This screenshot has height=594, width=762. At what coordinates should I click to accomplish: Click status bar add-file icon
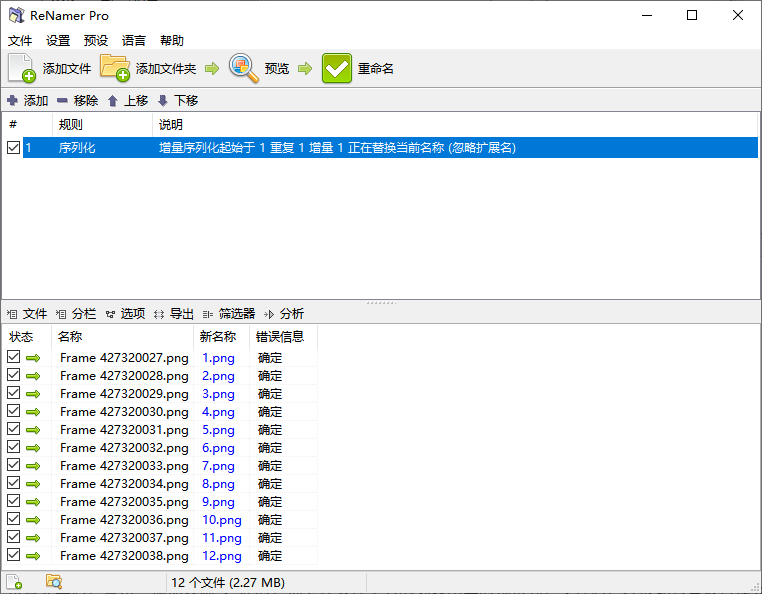coord(14,582)
